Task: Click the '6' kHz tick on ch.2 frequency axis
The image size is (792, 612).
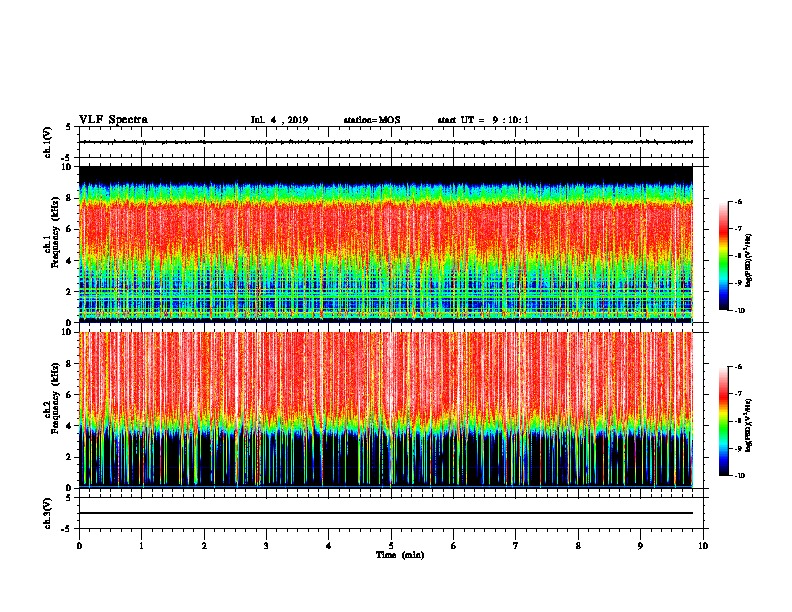Action: click(69, 394)
